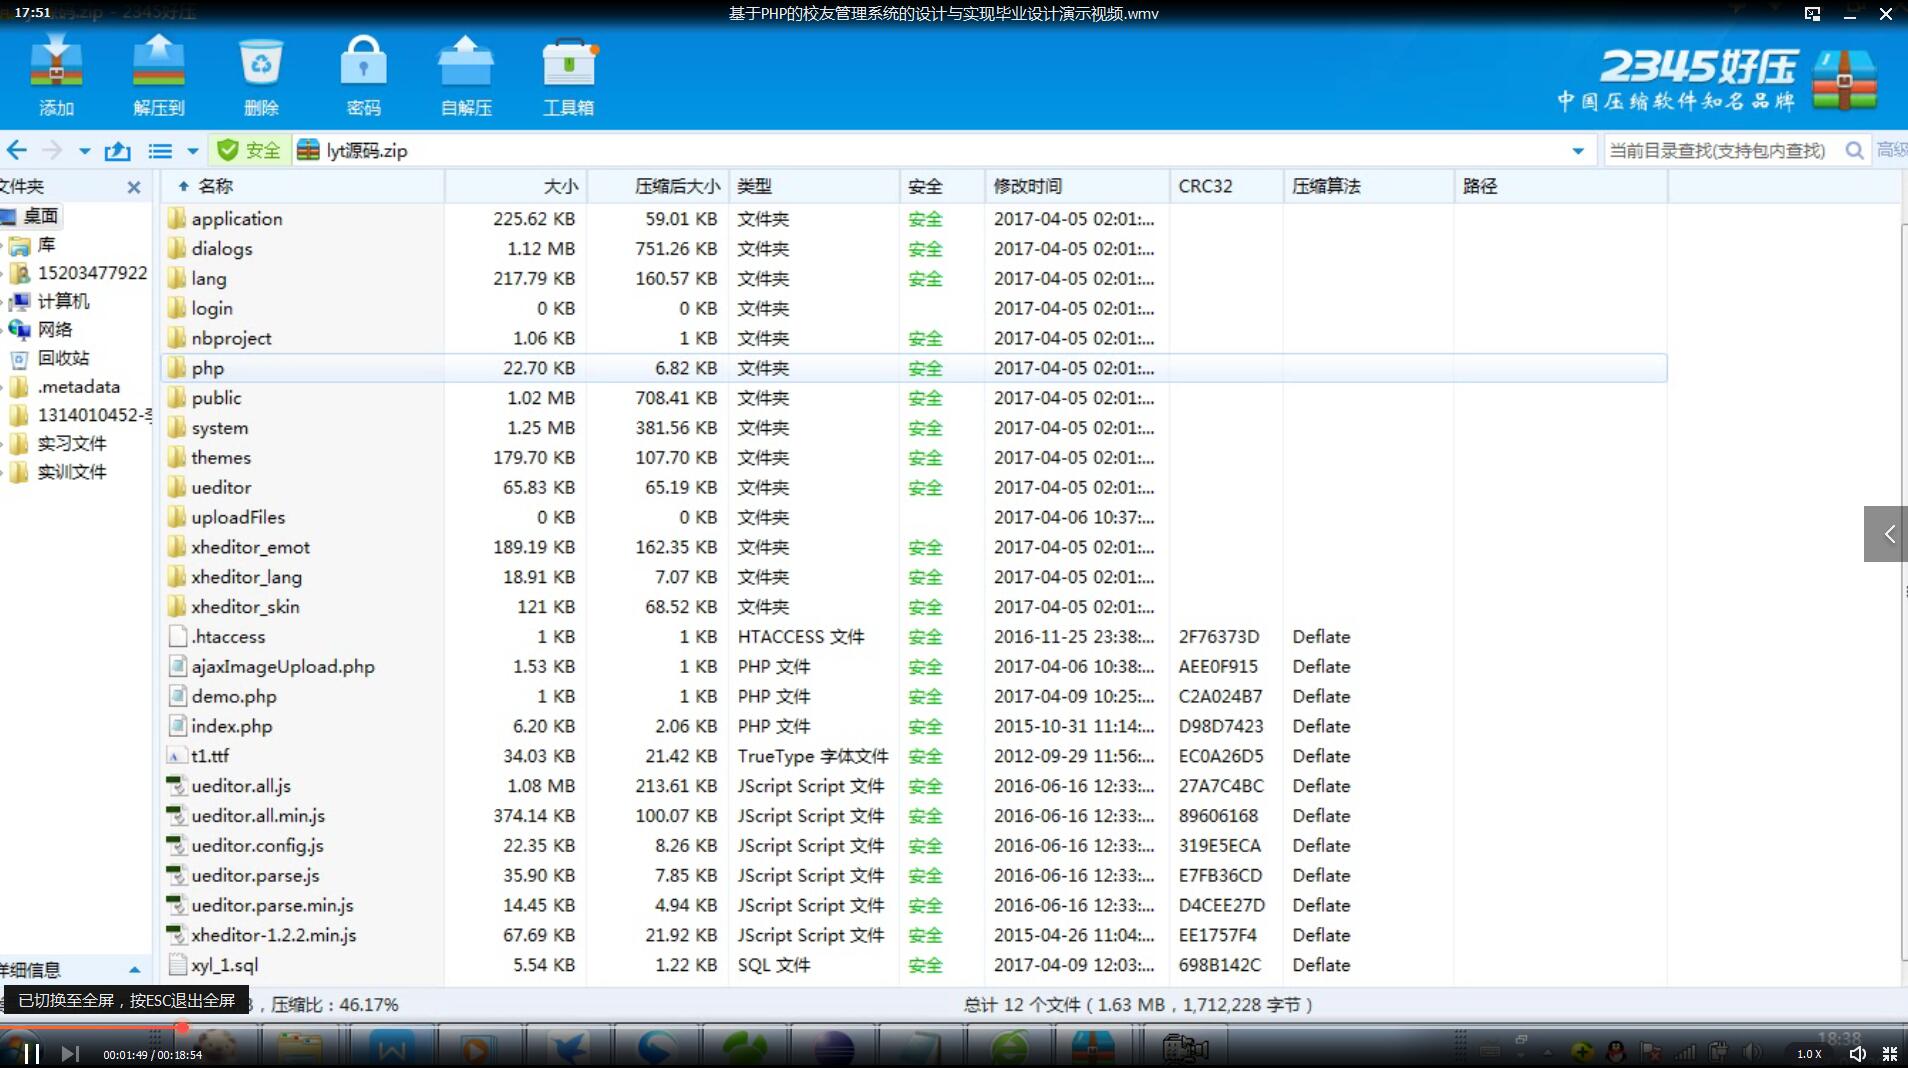Image resolution: width=1908 pixels, height=1068 pixels.
Task: Open the view mode dropdown arrow
Action: [193, 151]
